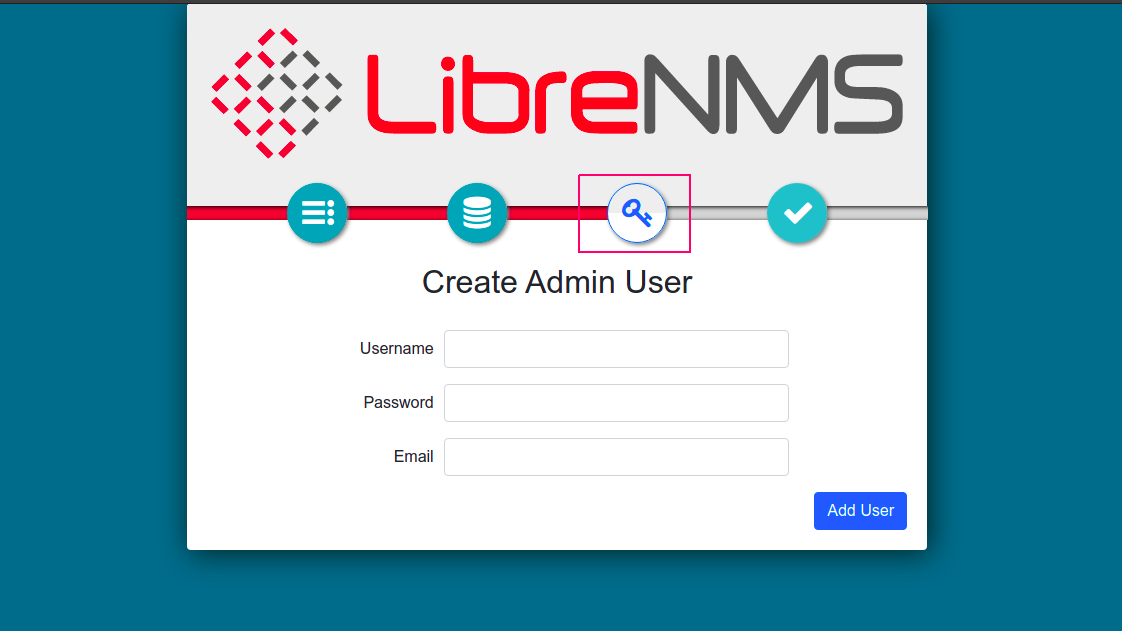The image size is (1122, 631).
Task: Click the Username input field
Action: [616, 349]
